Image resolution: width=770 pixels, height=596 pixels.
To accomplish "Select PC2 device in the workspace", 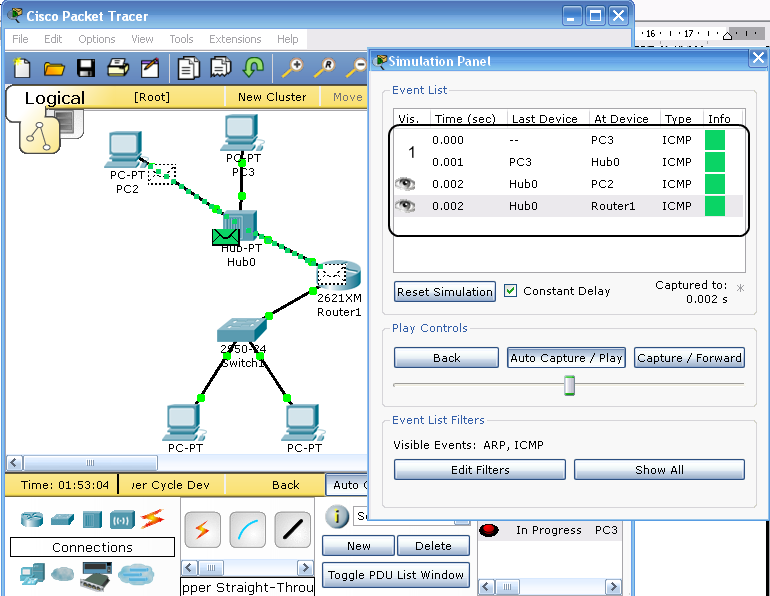I will click(125, 149).
